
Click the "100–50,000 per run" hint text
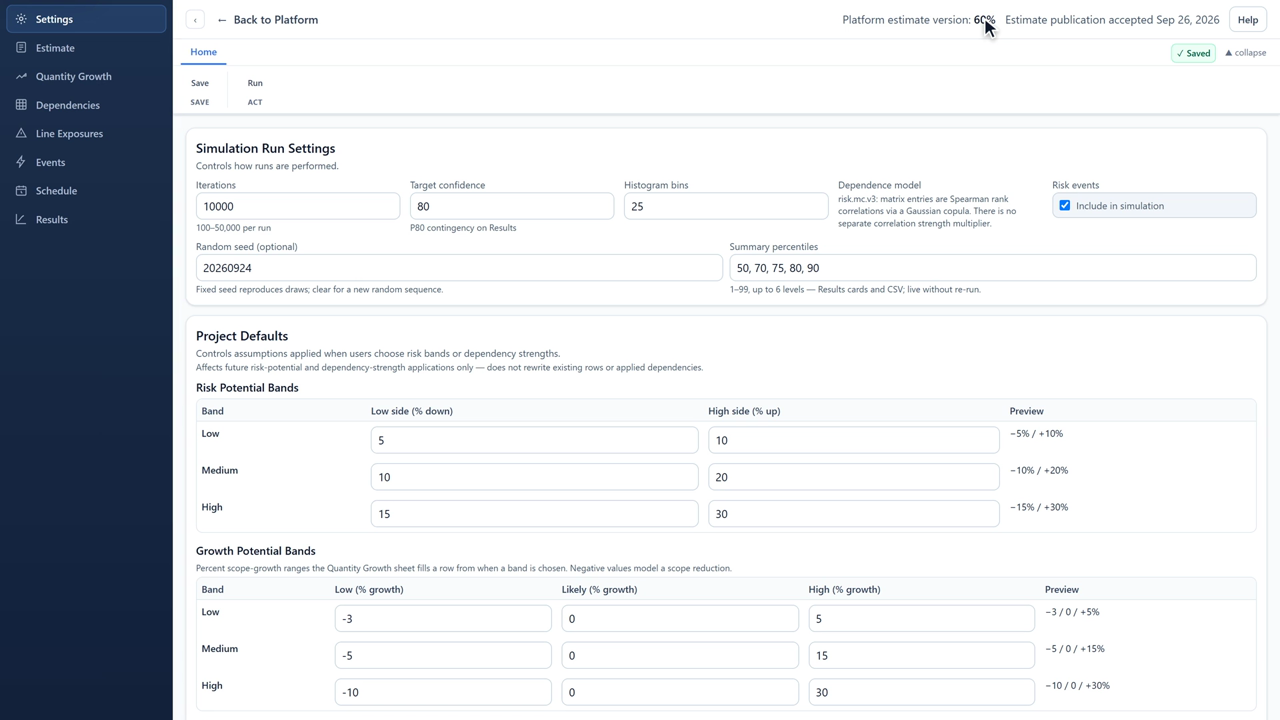coord(233,228)
